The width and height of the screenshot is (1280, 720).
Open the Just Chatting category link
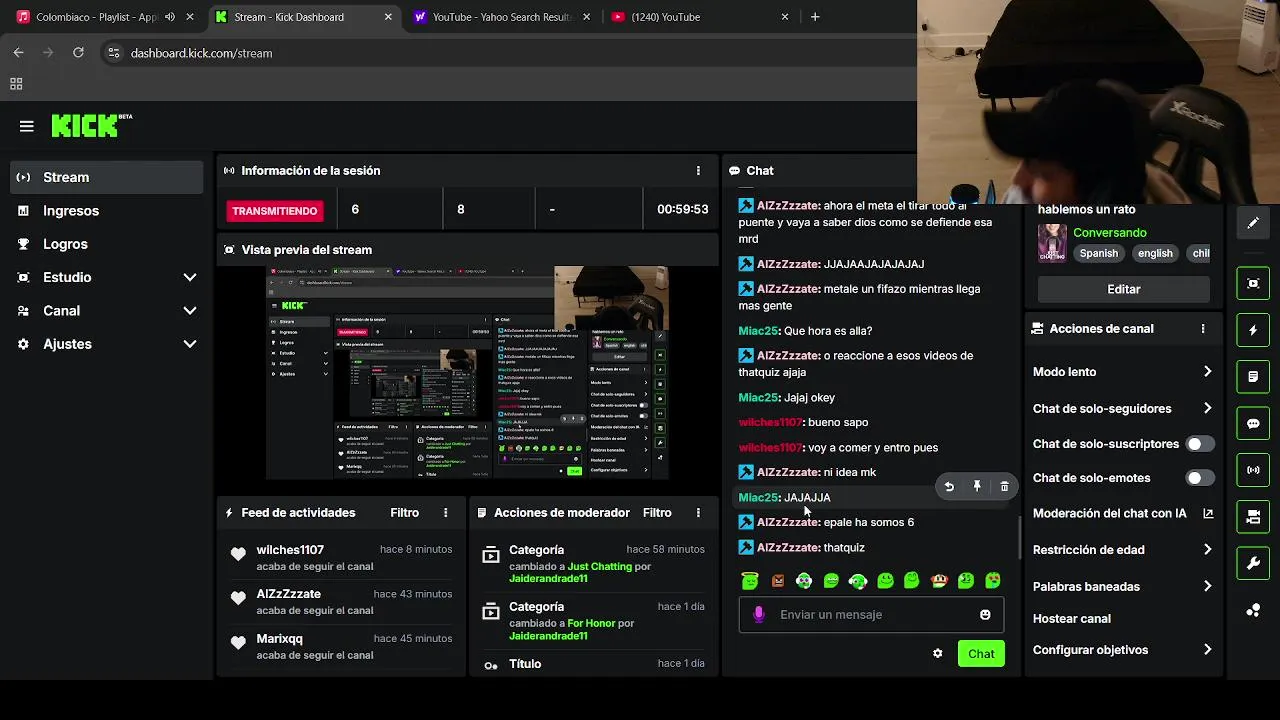(600, 566)
